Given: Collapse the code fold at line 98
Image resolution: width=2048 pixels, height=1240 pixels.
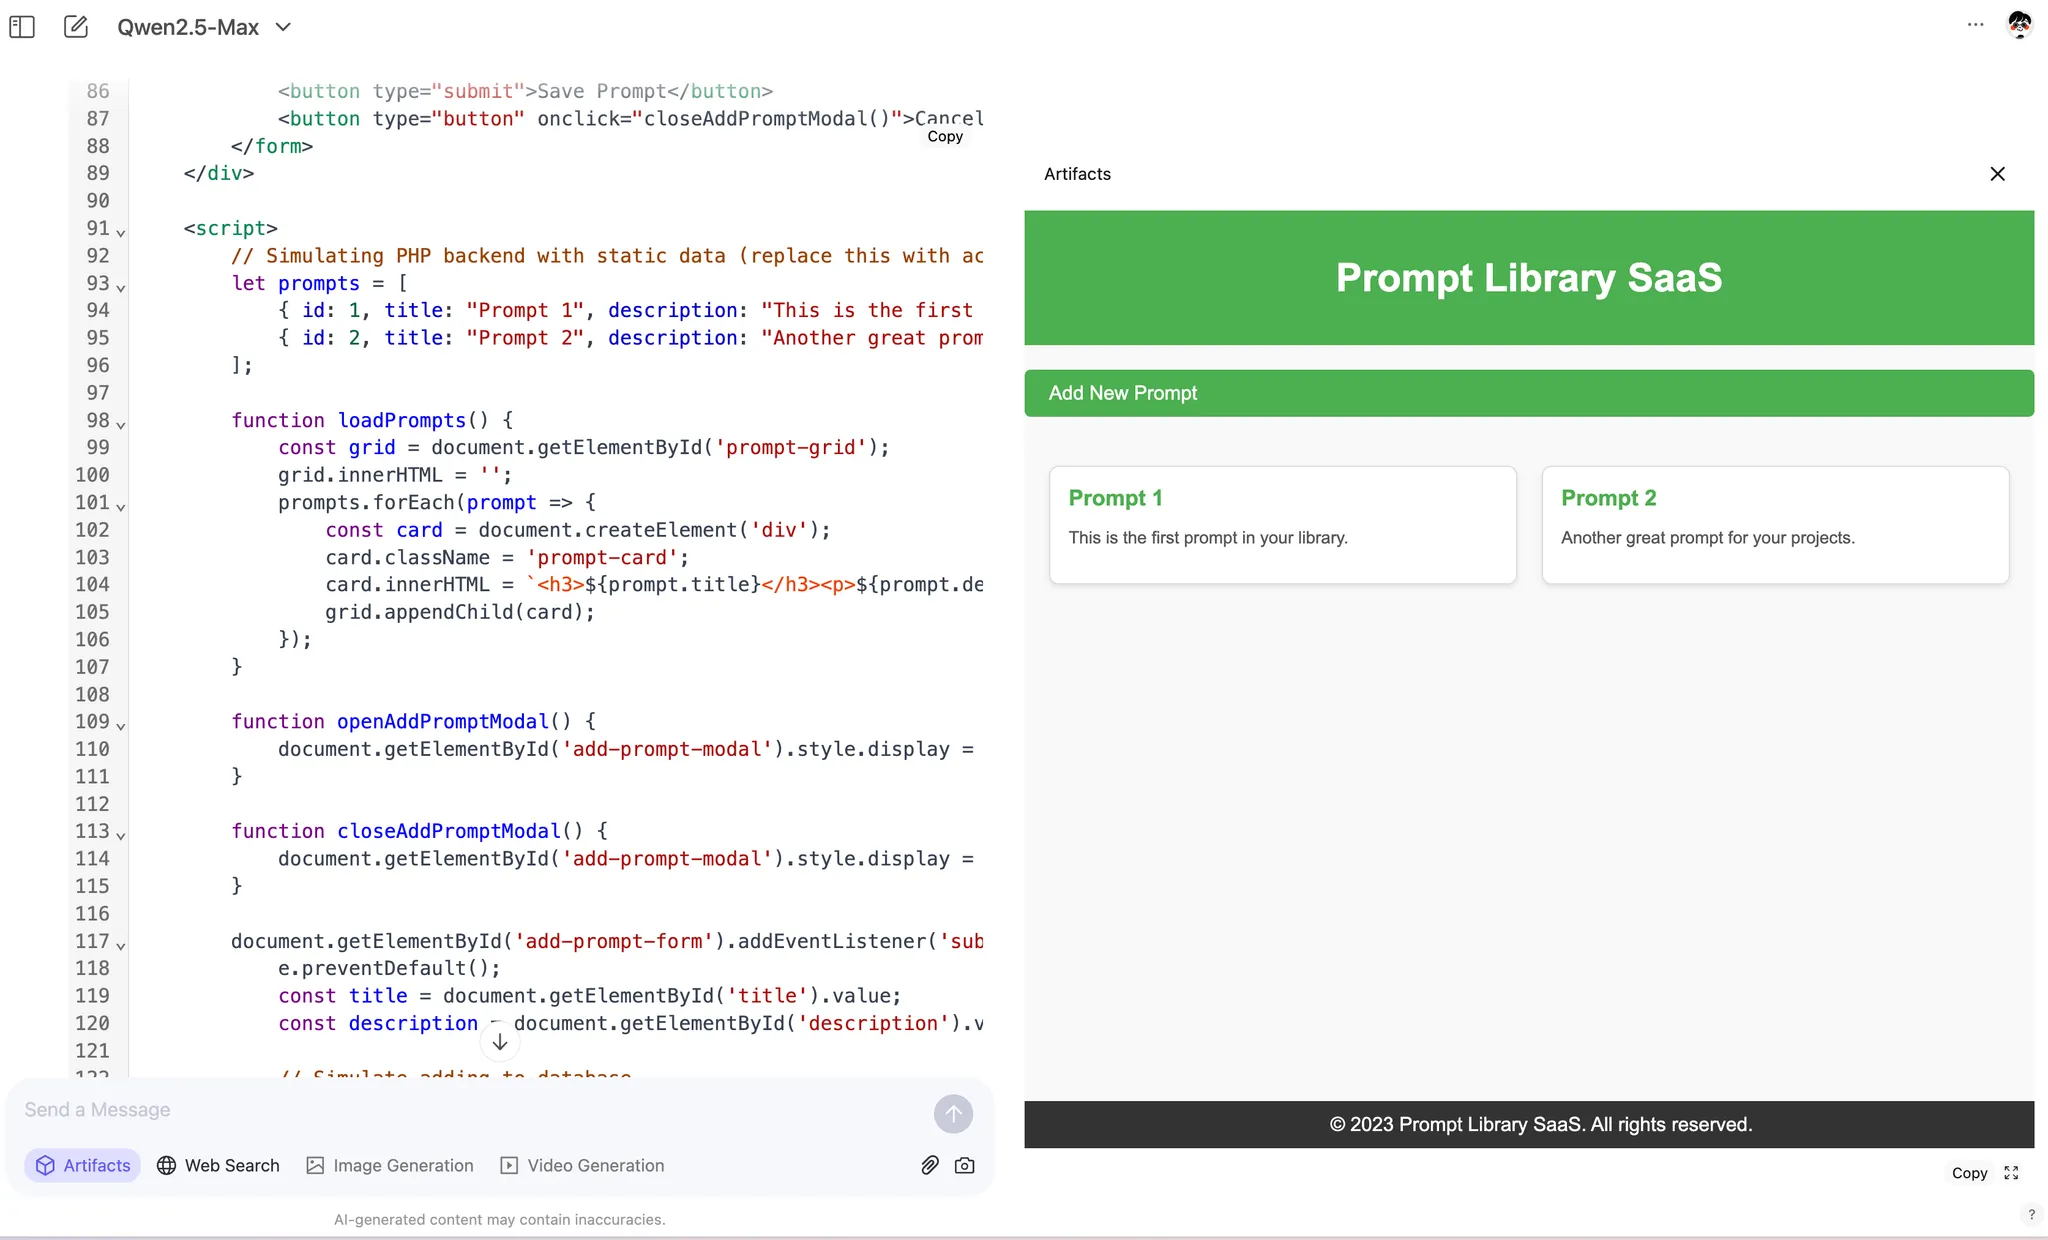Looking at the screenshot, I should [121, 424].
